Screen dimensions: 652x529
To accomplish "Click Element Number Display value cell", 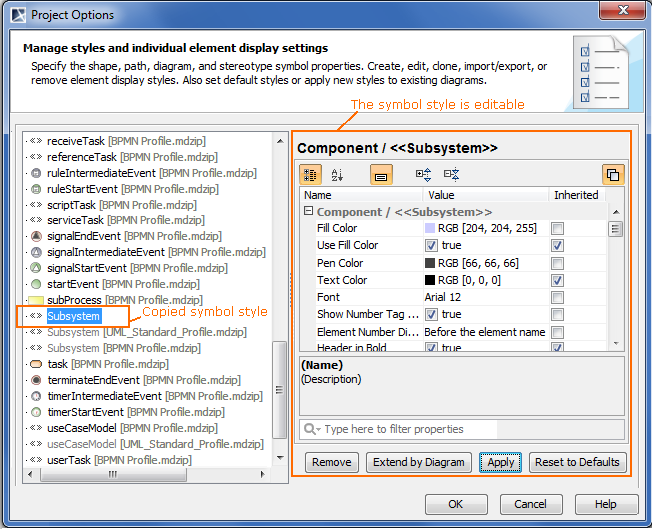I will [x=485, y=332].
